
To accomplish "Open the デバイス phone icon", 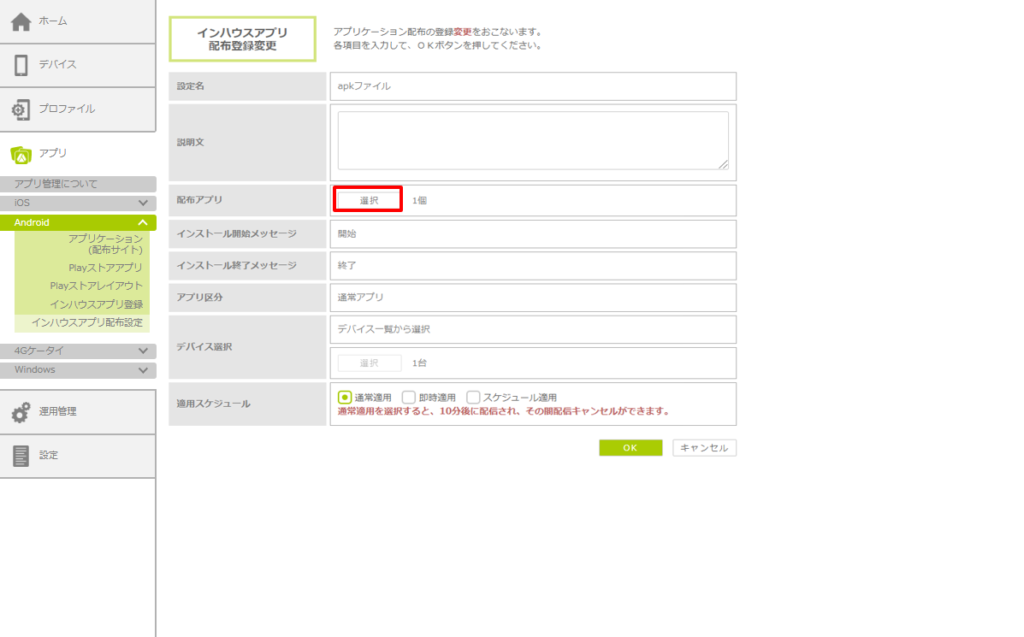I will coord(21,65).
